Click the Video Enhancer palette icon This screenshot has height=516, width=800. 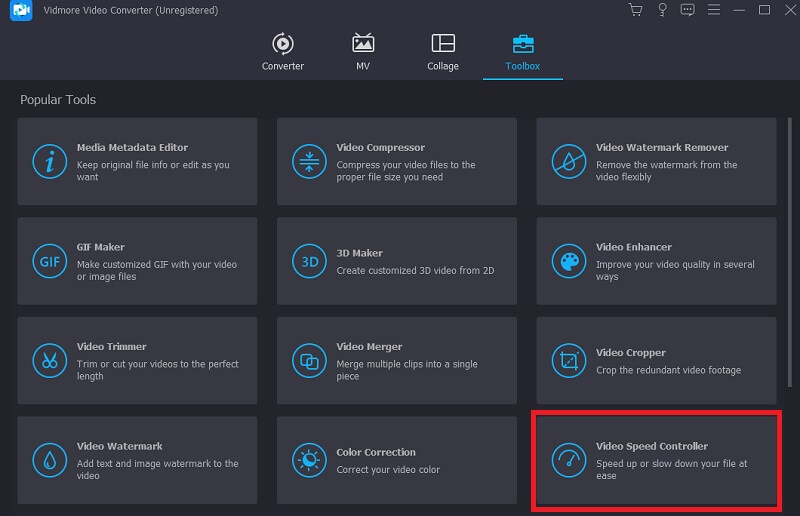click(569, 261)
